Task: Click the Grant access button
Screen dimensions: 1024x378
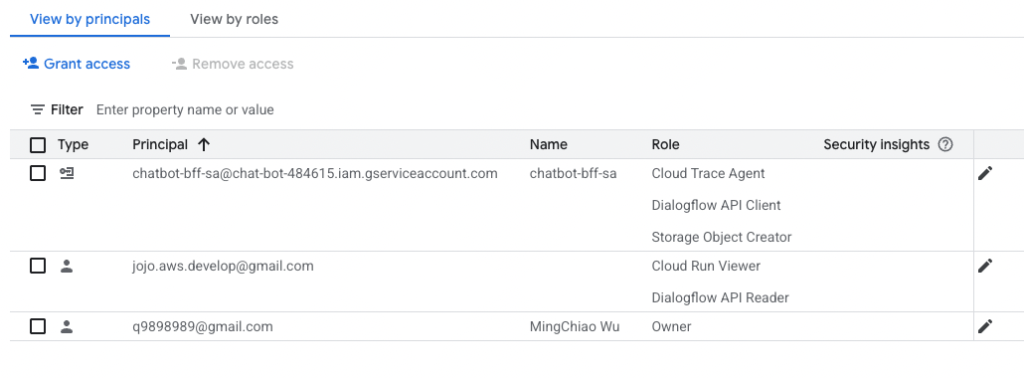Action: point(76,64)
